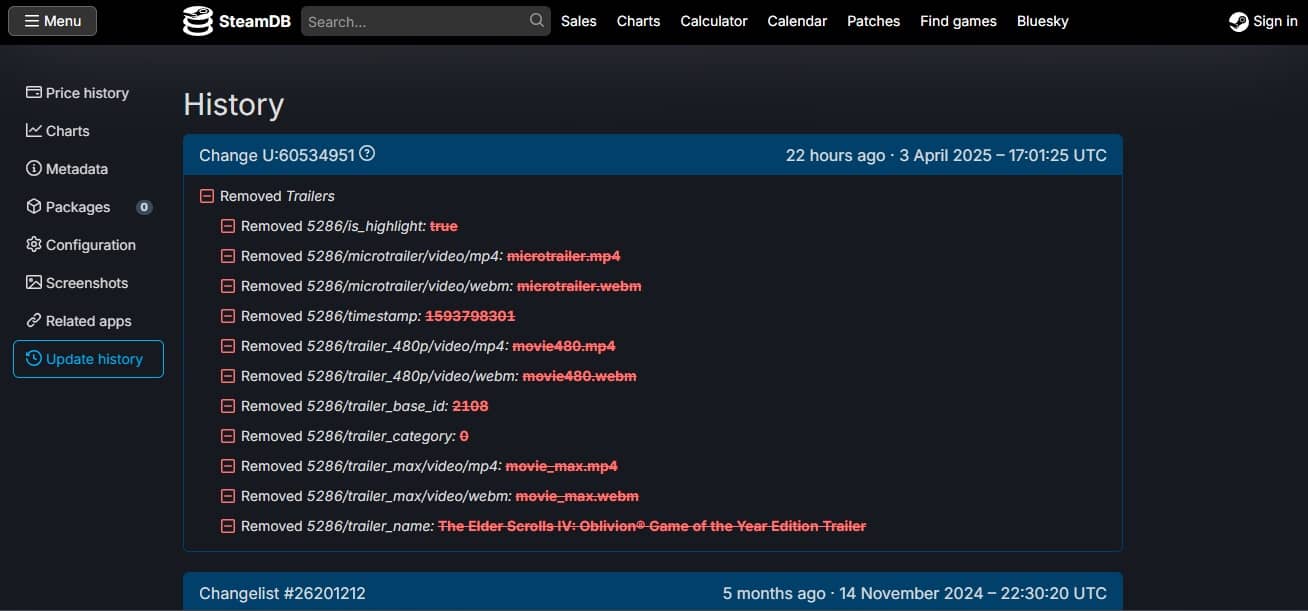Click minus icon for trailer_name row

pyautogui.click(x=228, y=526)
